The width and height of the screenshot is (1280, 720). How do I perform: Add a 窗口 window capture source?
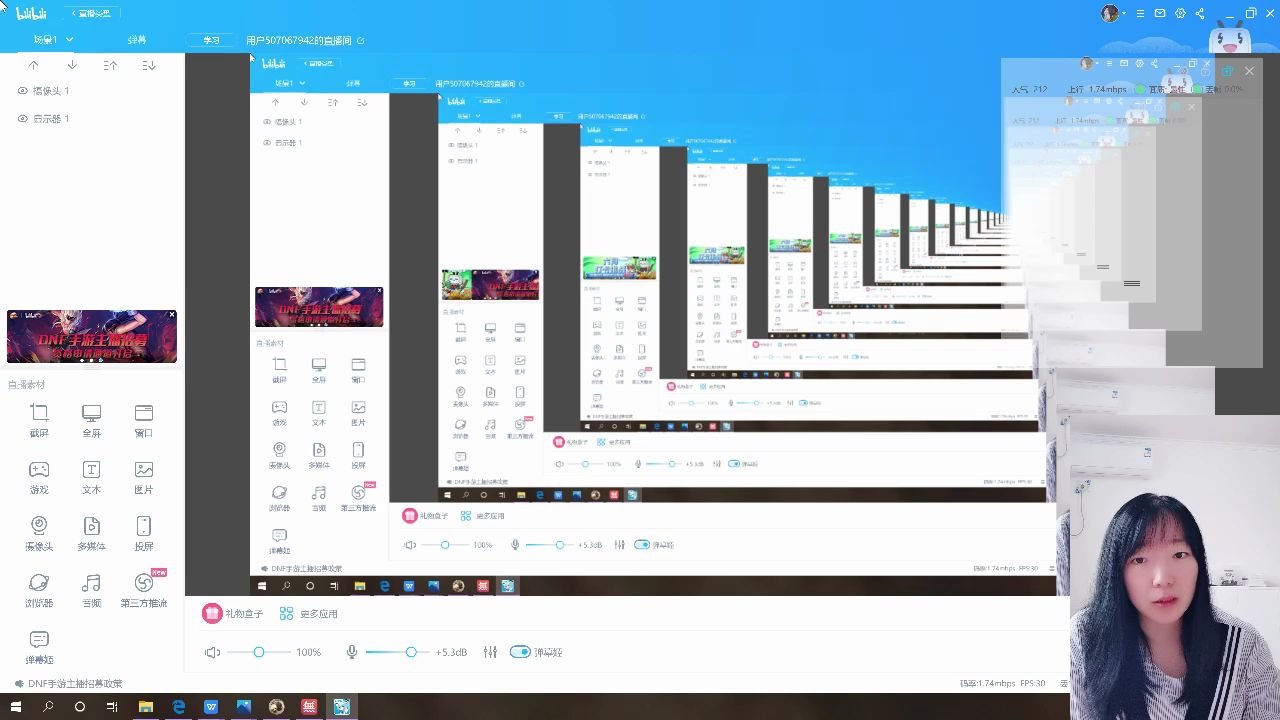point(144,421)
